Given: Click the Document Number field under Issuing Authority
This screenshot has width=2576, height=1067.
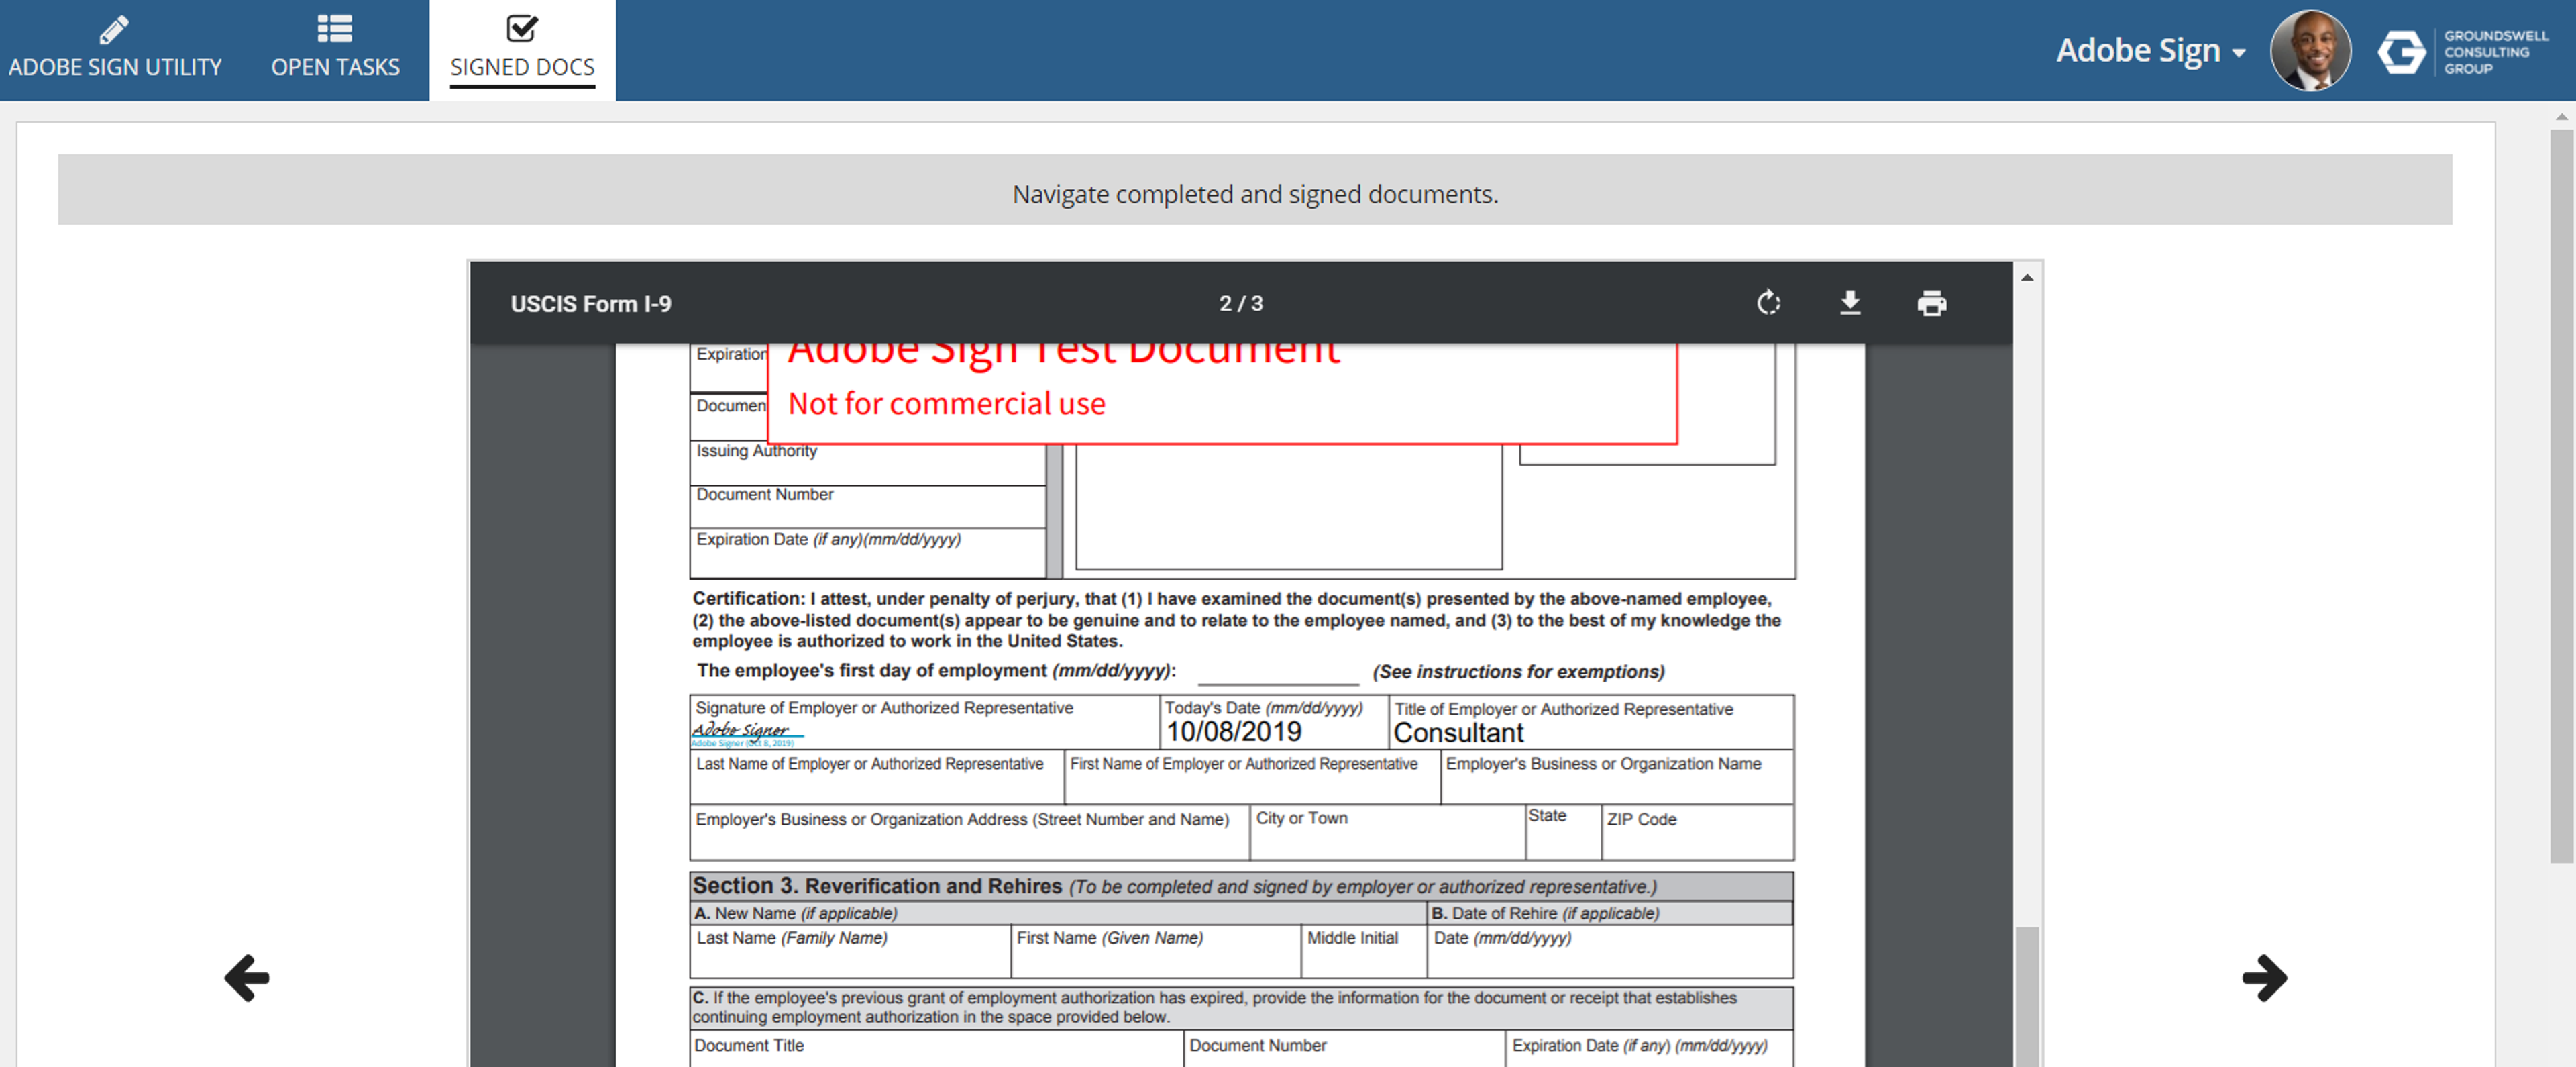Looking at the screenshot, I should [867, 507].
